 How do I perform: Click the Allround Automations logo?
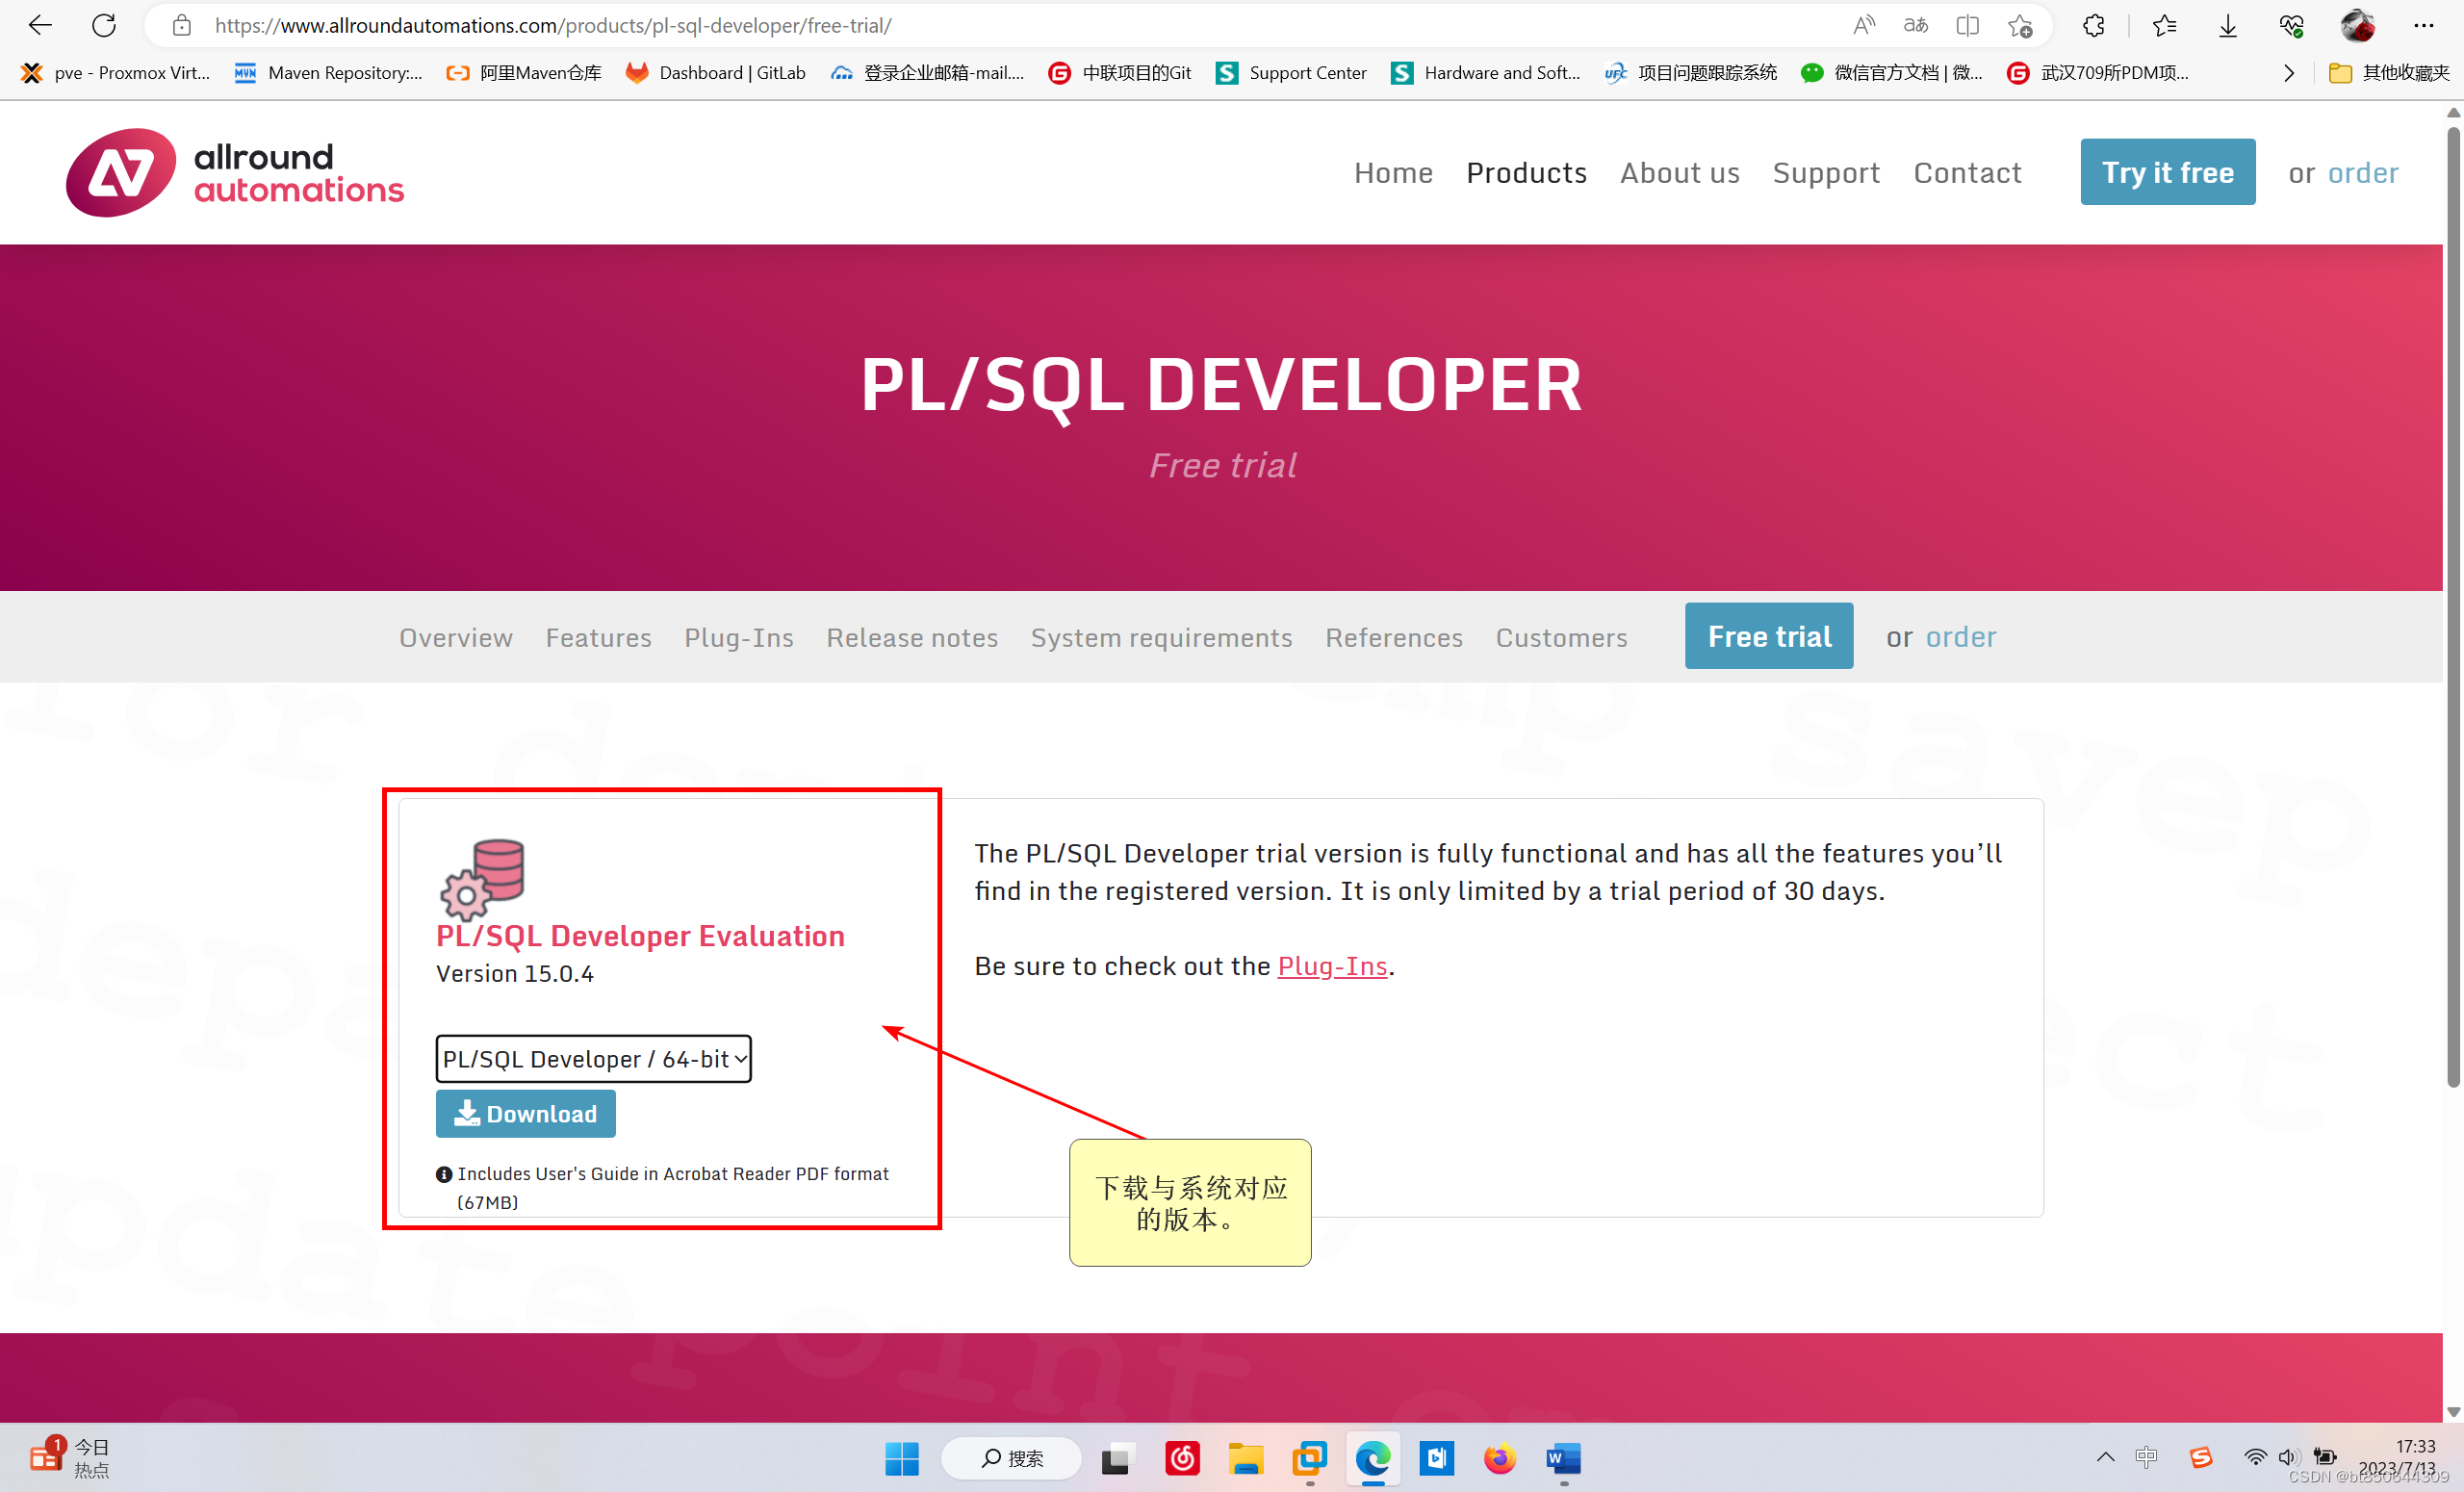click(235, 172)
